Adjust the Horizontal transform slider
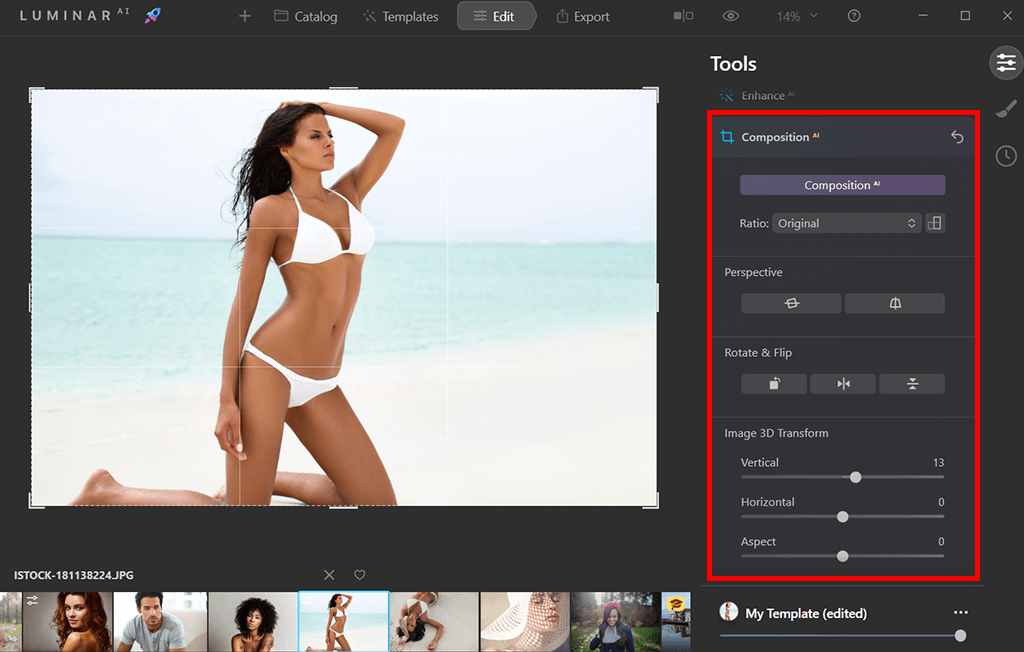1024x652 pixels. pos(842,517)
